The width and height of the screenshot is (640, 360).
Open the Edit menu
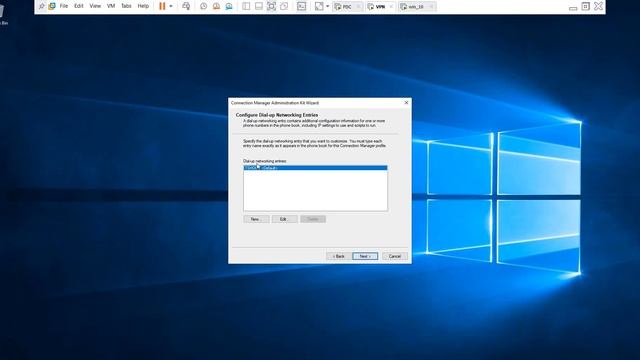(x=79, y=6)
